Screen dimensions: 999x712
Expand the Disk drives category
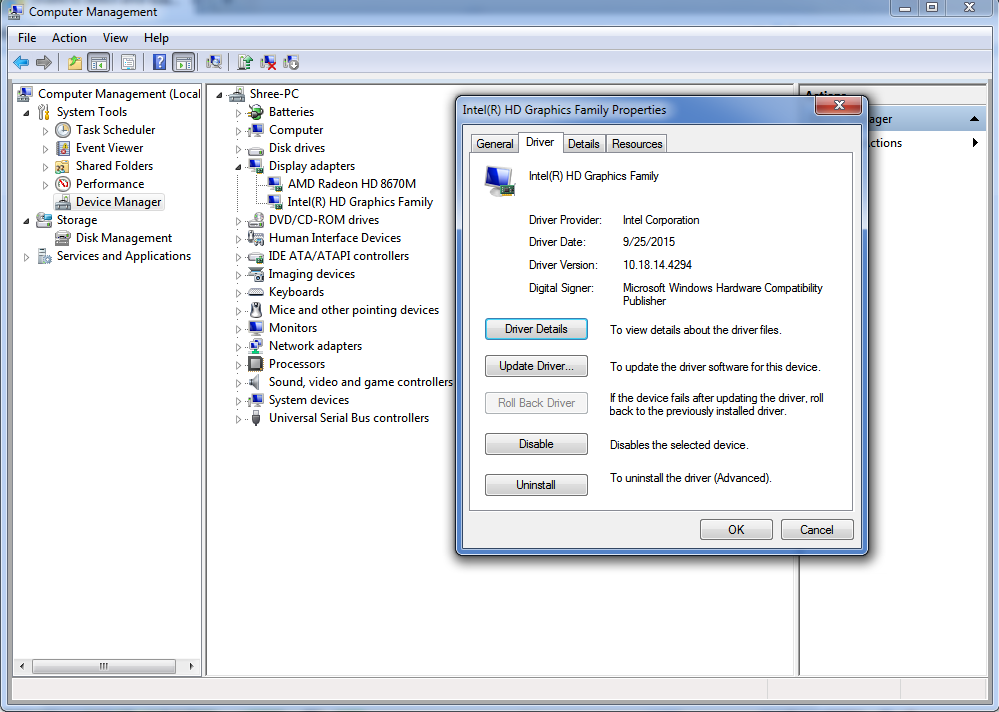[238, 149]
